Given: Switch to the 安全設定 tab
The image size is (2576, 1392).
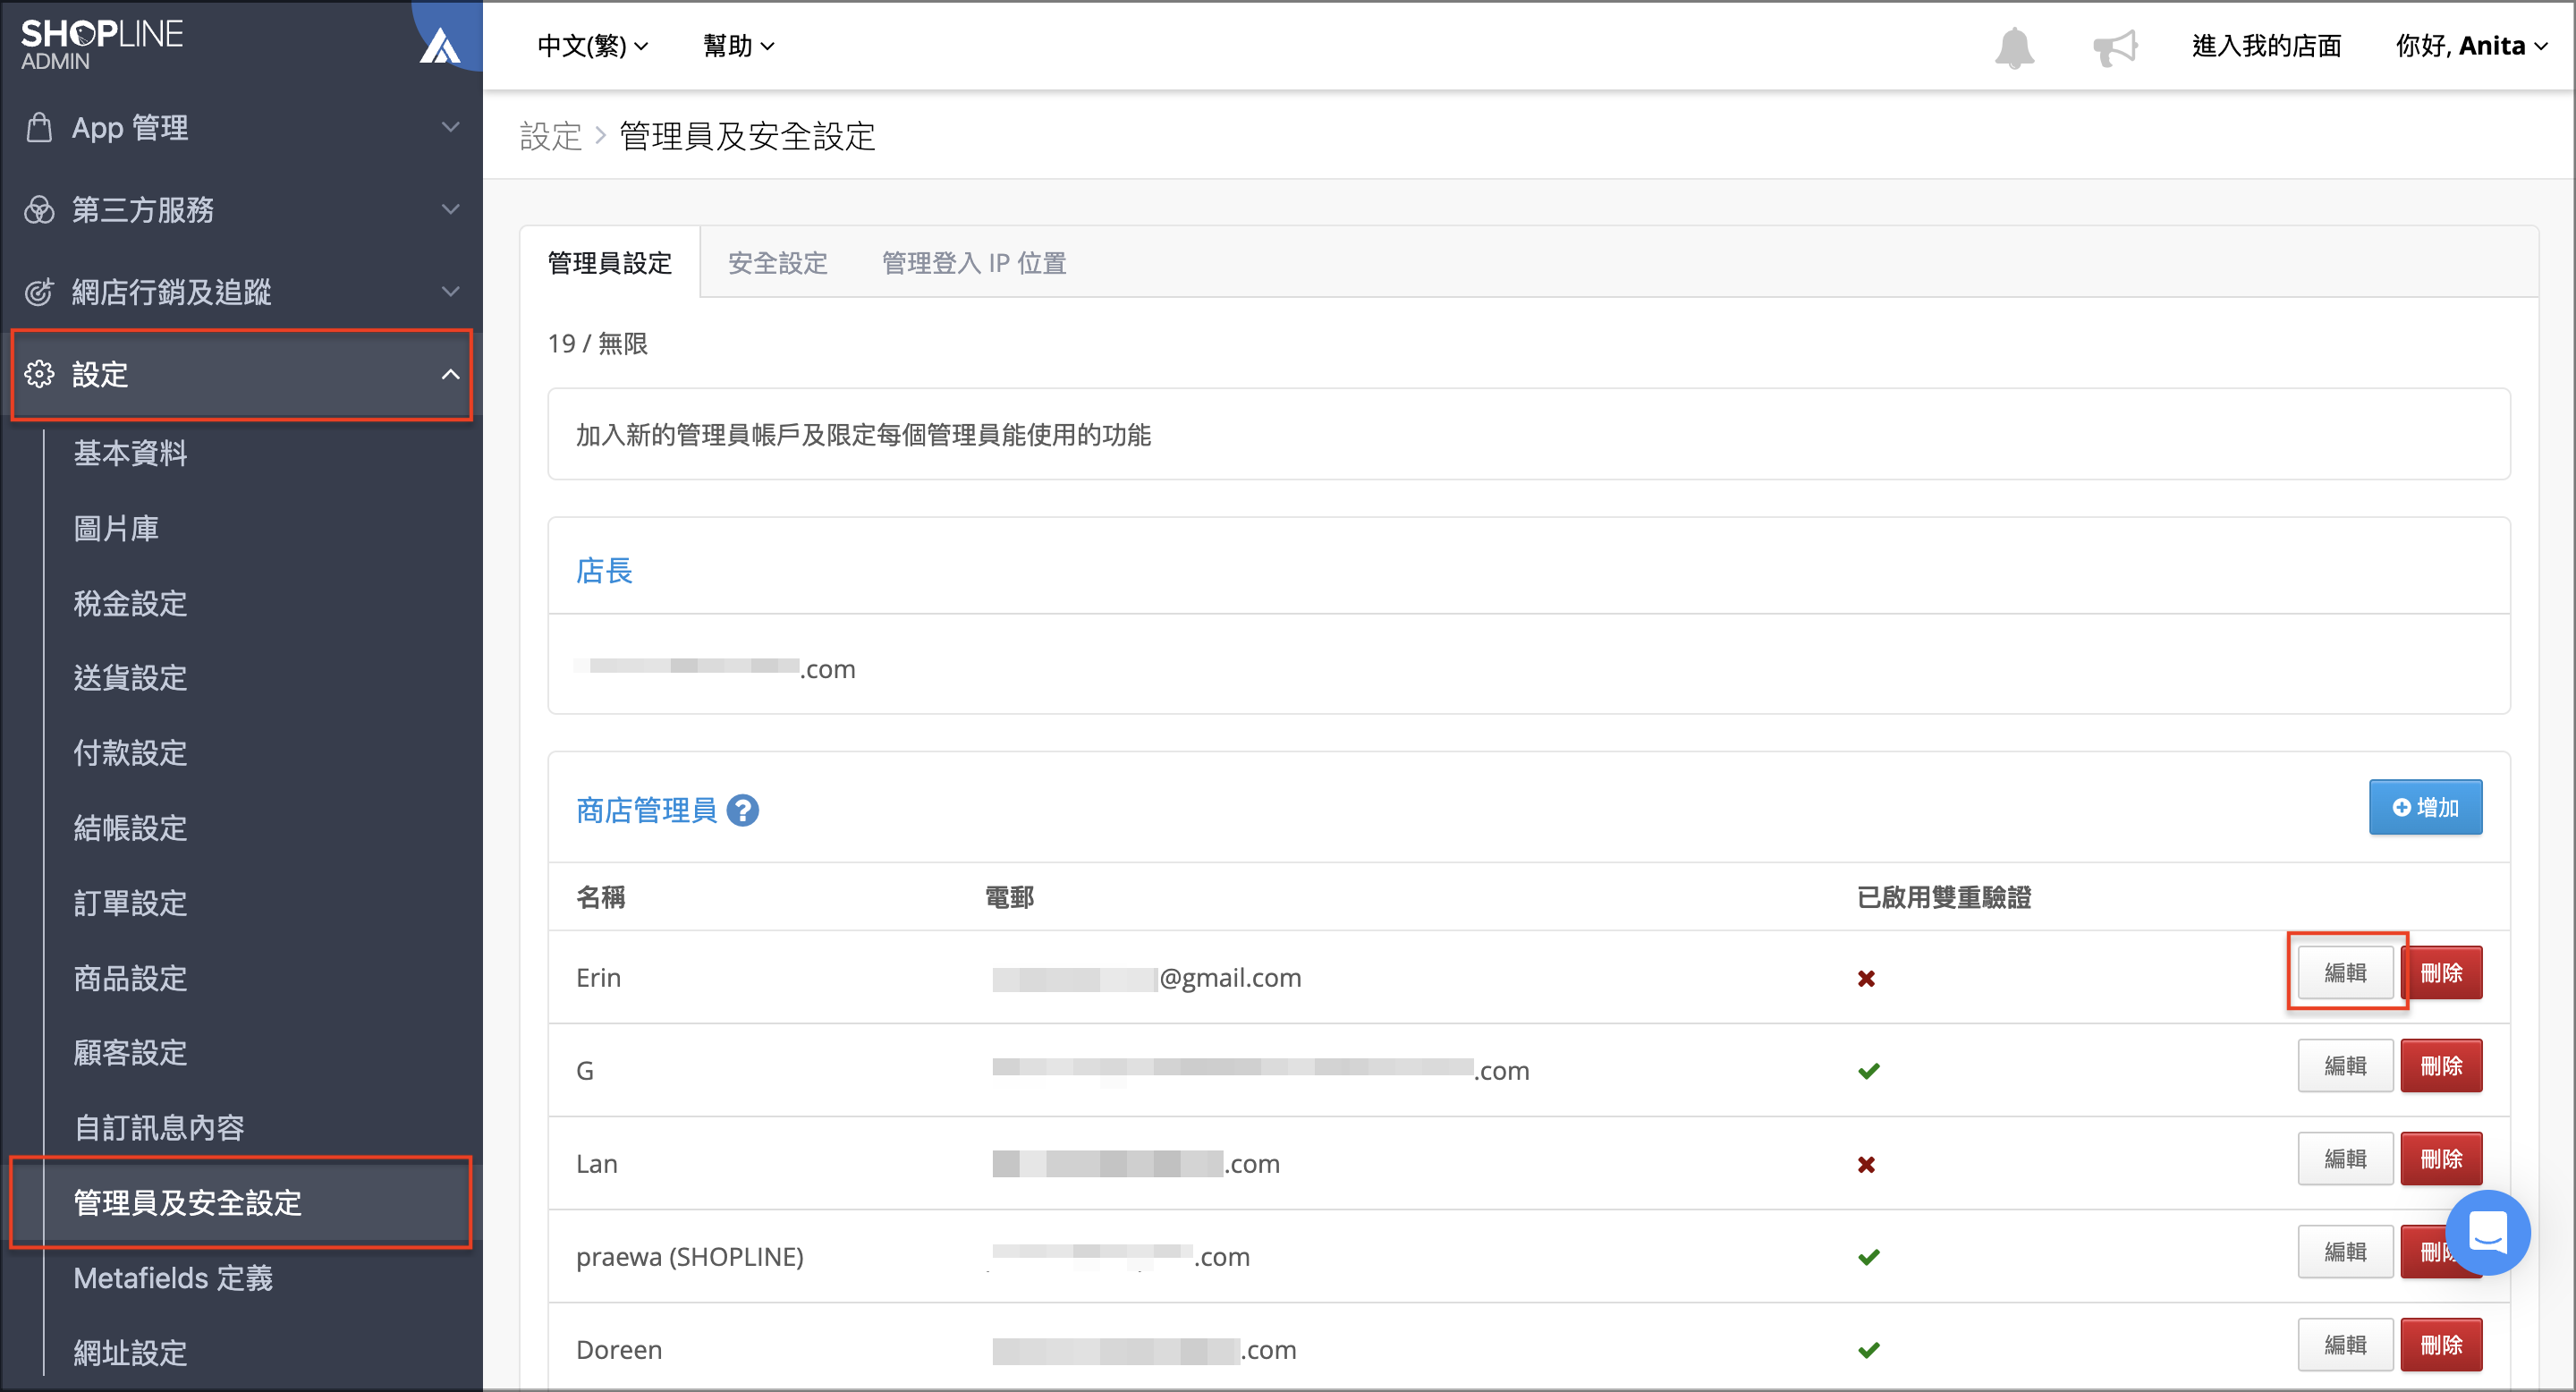Looking at the screenshot, I should click(x=778, y=263).
